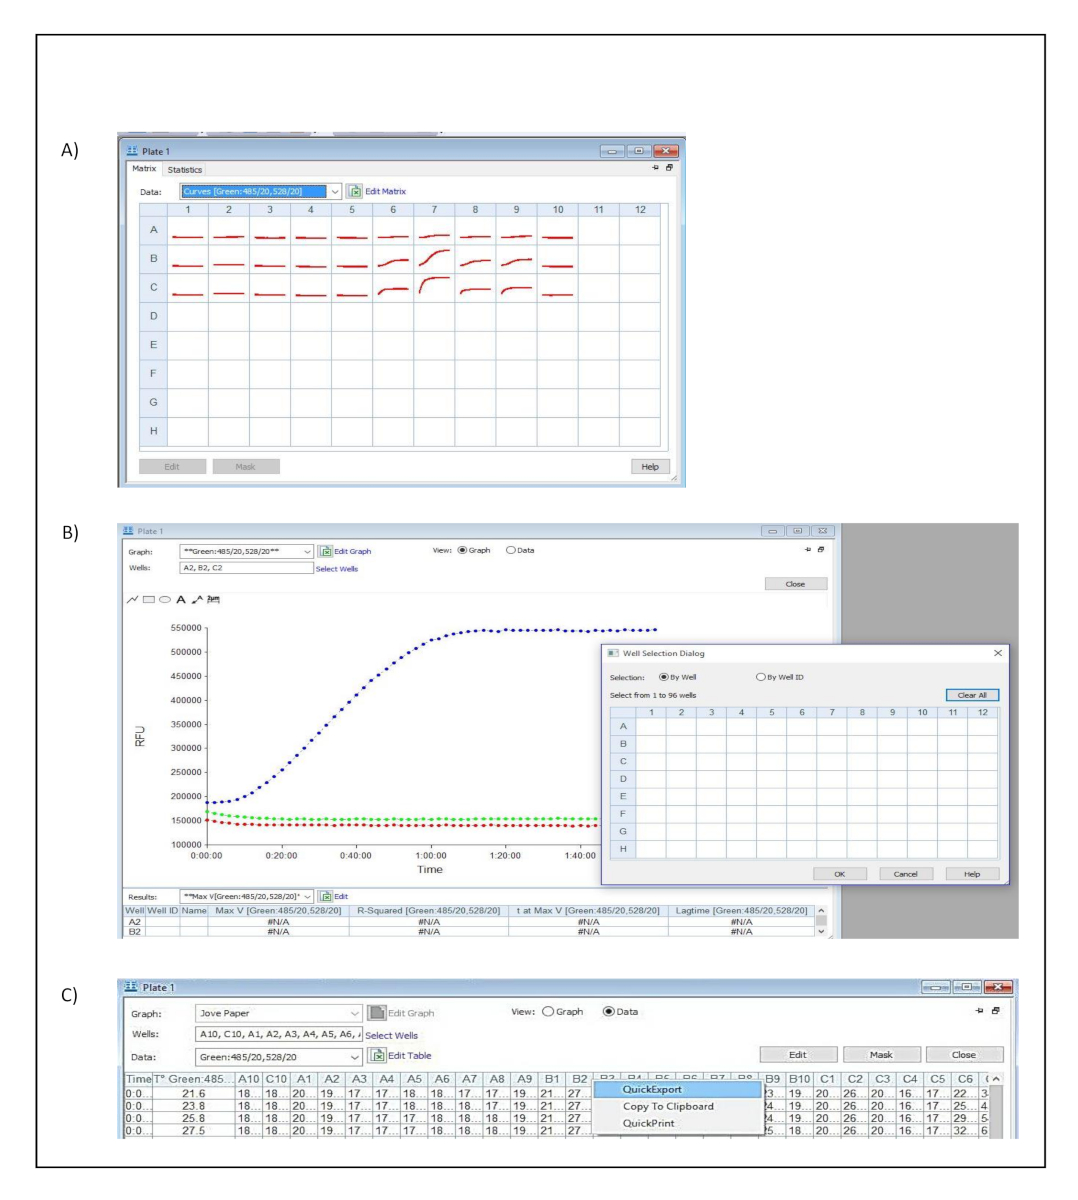Click the Mask button in panel A

pyautogui.click(x=246, y=466)
